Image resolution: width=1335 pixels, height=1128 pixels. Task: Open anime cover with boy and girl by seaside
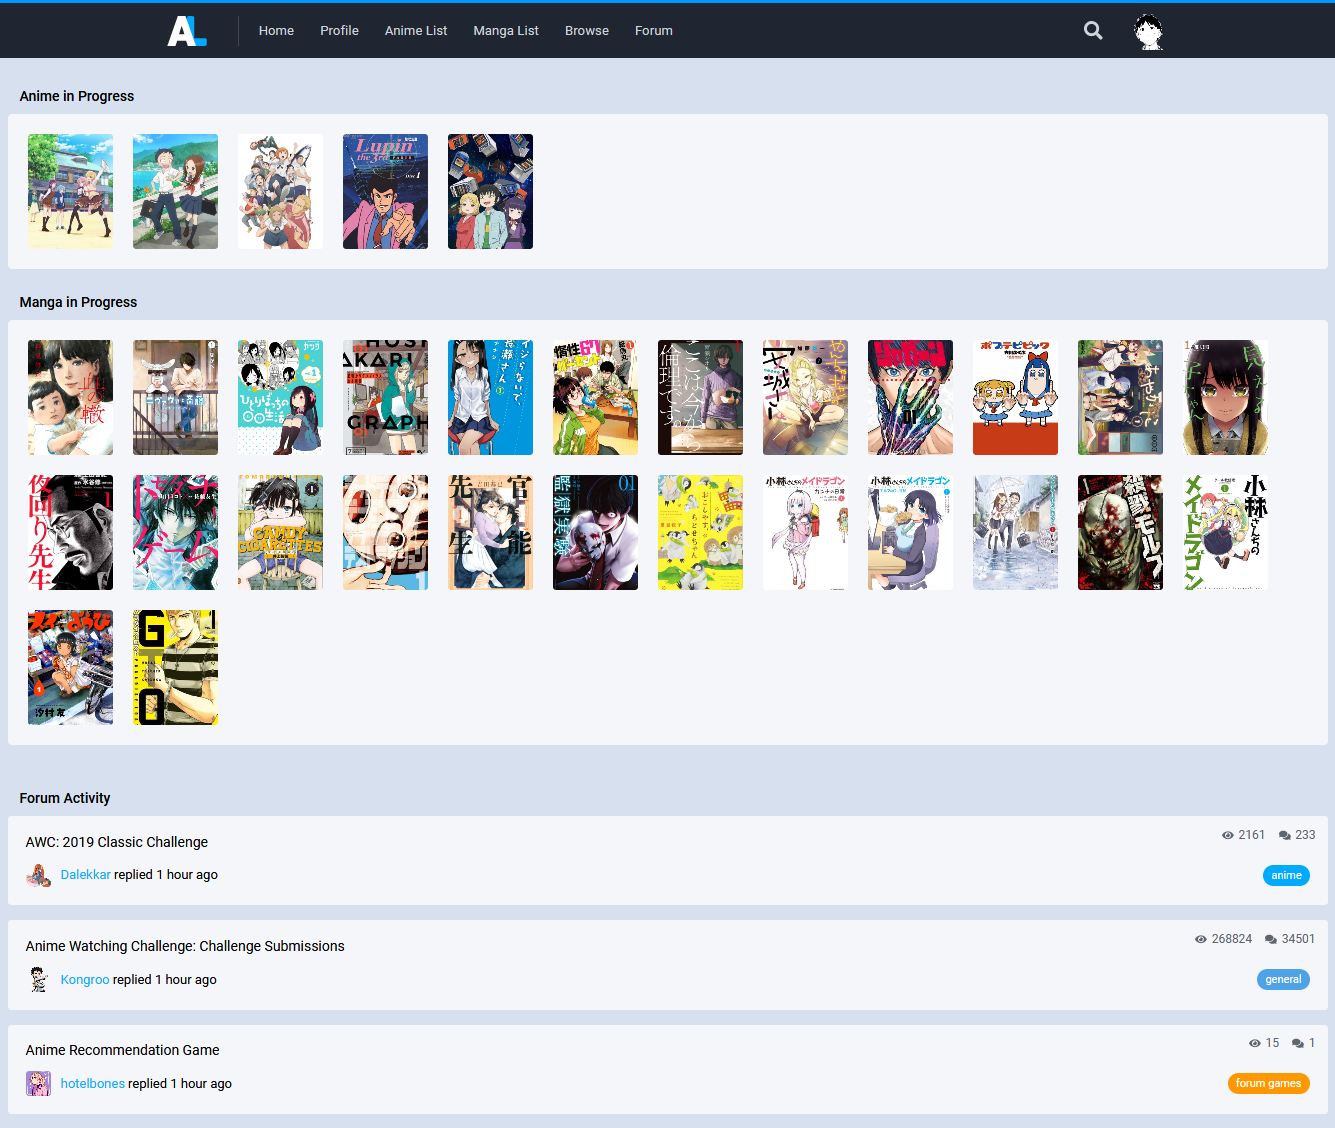point(175,191)
